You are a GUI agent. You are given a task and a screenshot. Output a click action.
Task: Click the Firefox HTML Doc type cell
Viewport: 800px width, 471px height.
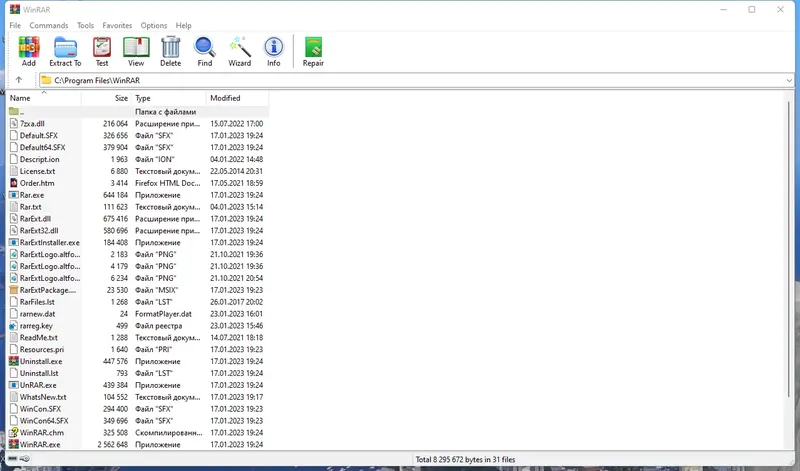click(x=167, y=183)
